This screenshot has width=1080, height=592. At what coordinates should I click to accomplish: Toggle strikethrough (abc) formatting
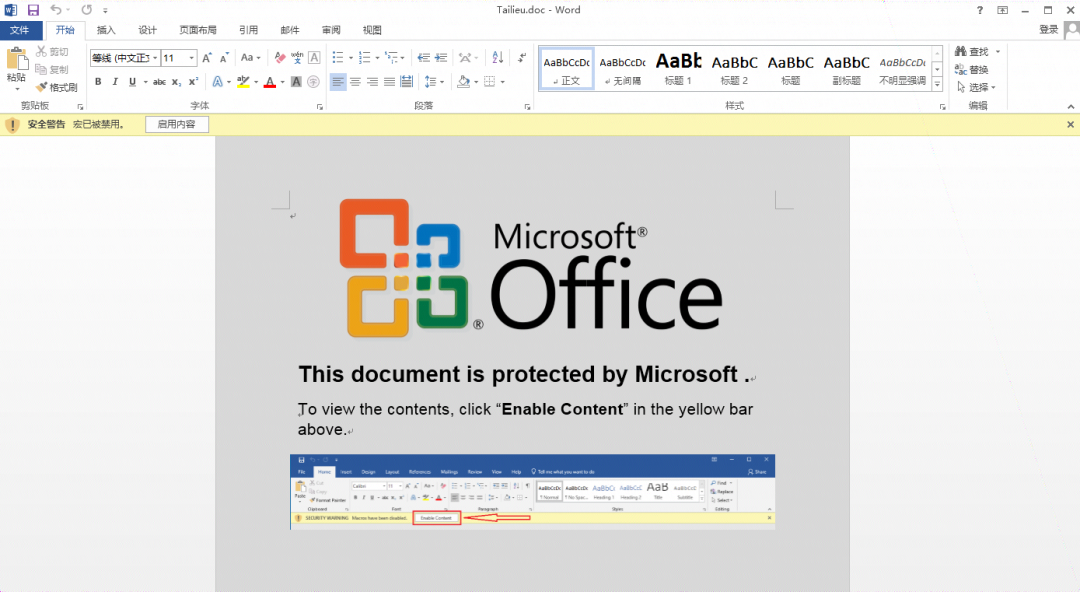159,82
